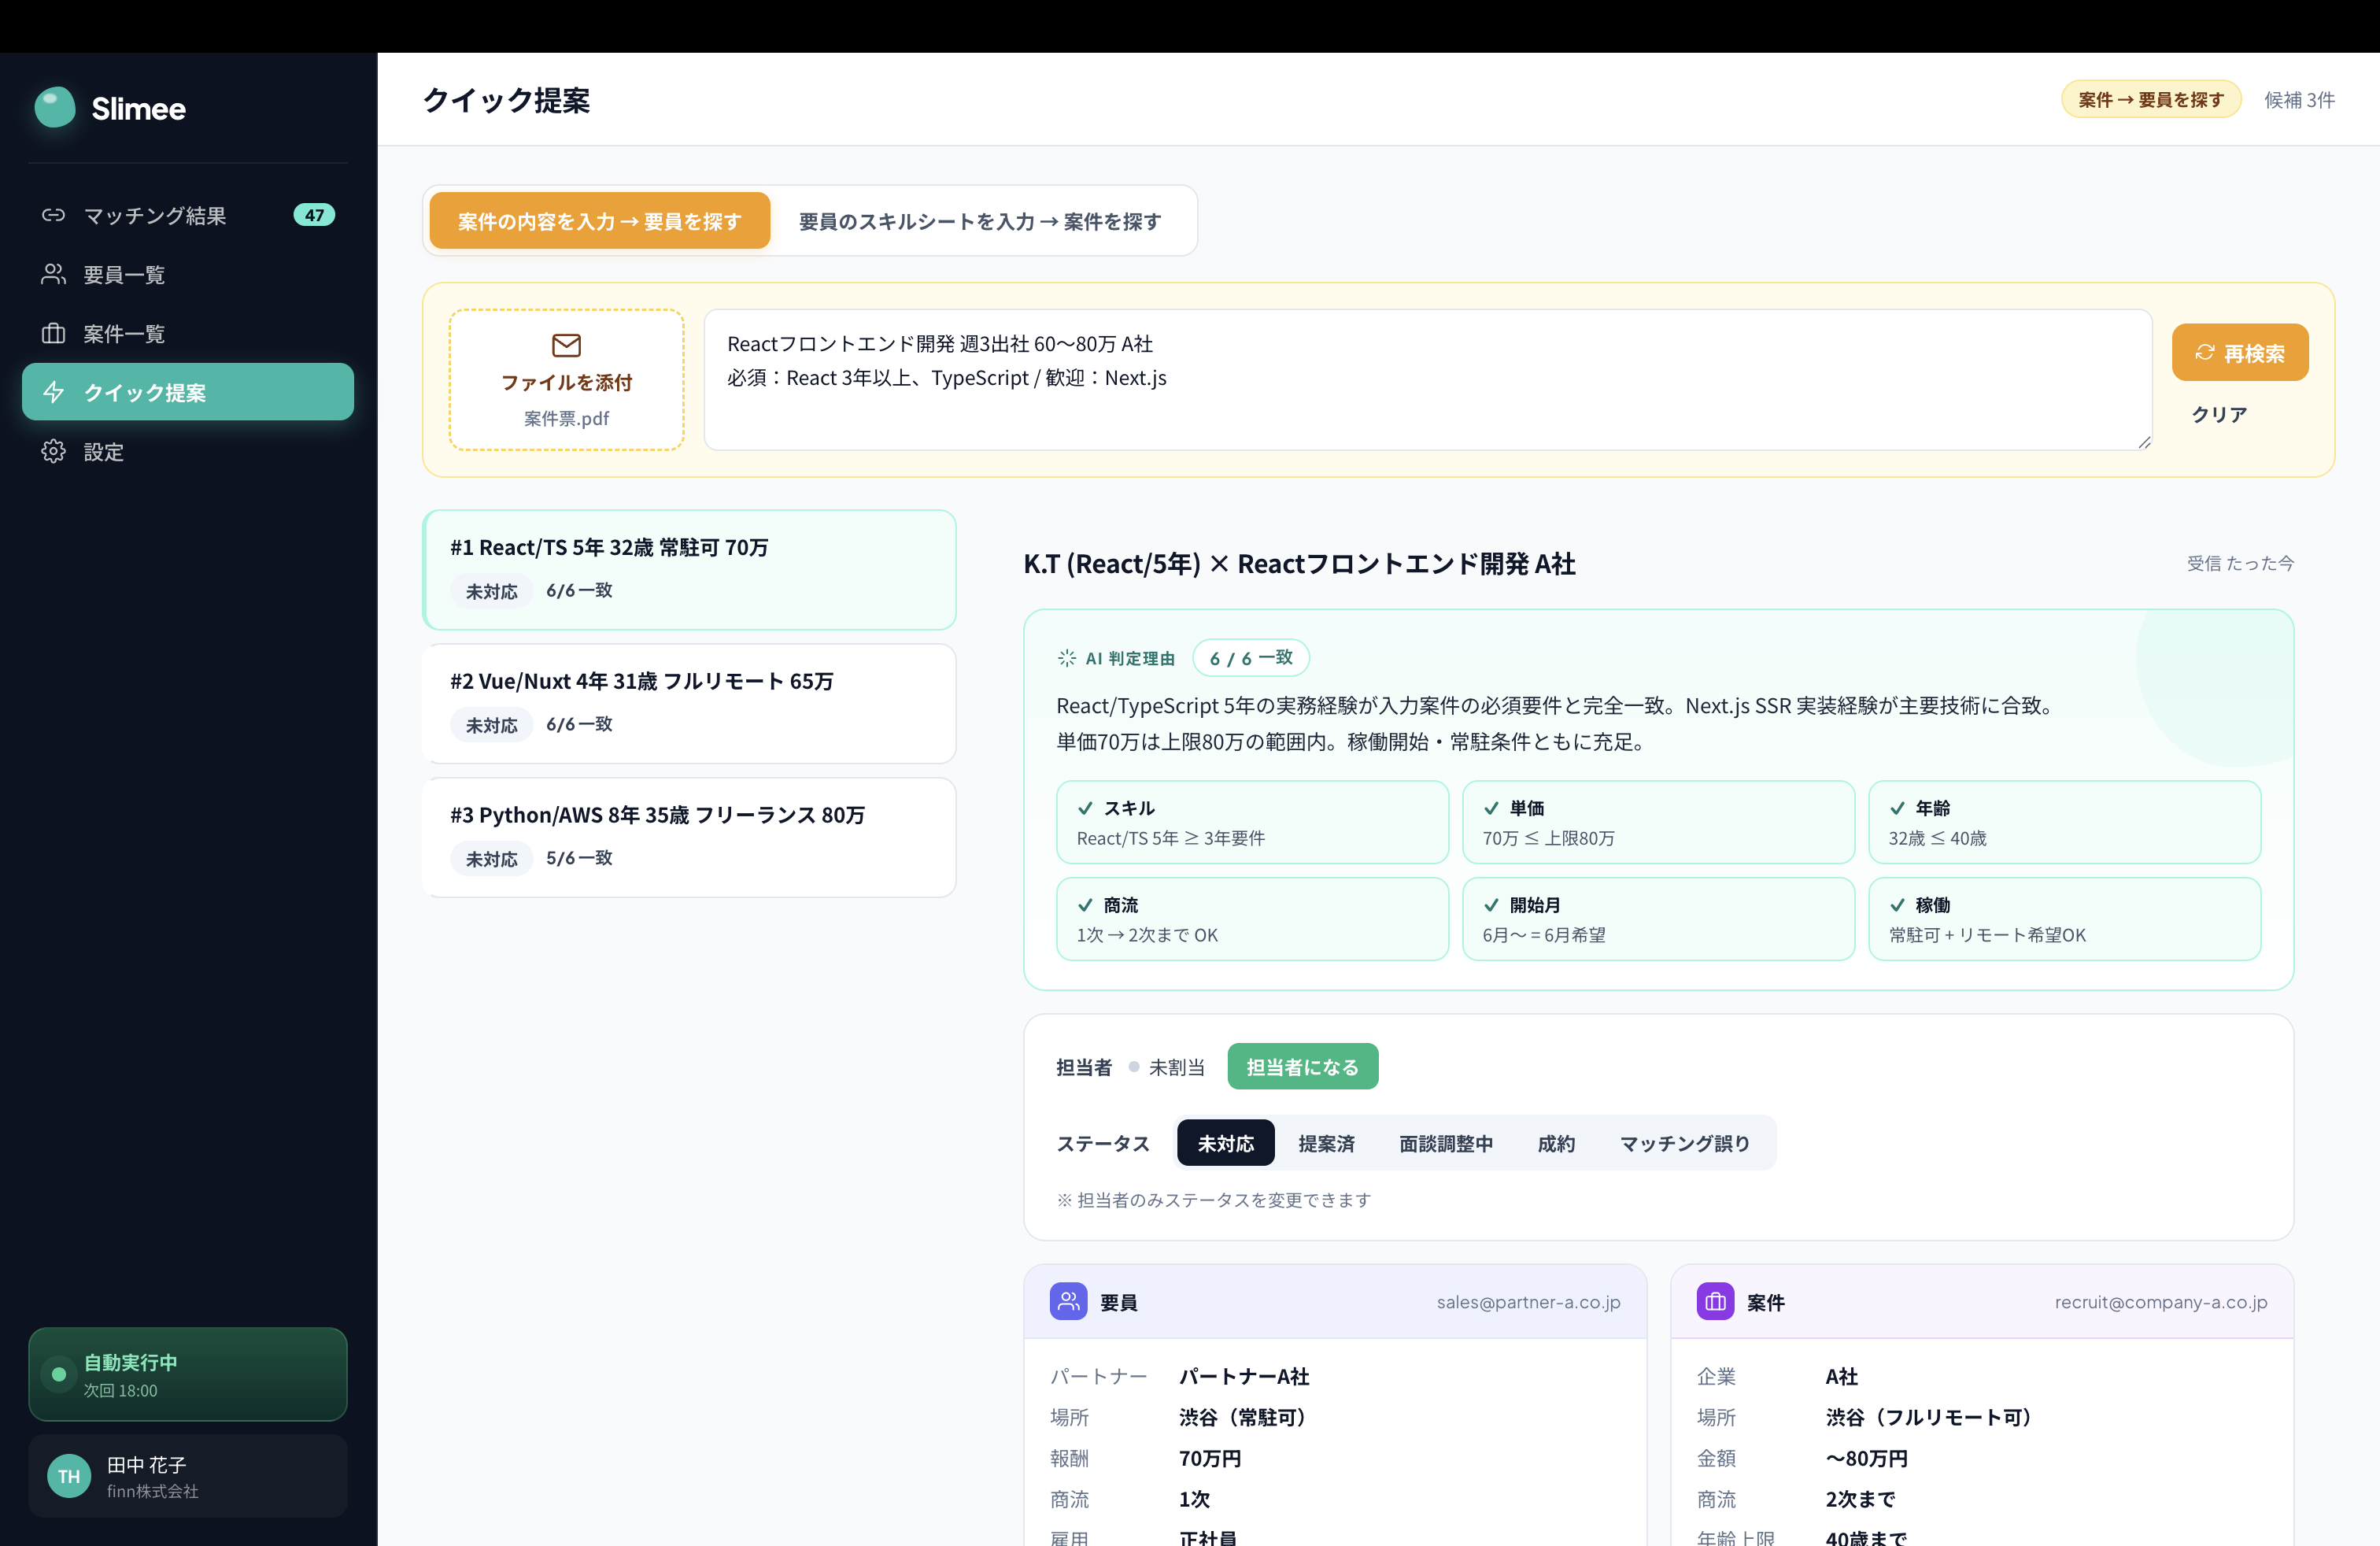The height and width of the screenshot is (1546, 2380).
Task: Switch to 案件の内容を入力→要員を探す tab
Action: pyautogui.click(x=599, y=221)
